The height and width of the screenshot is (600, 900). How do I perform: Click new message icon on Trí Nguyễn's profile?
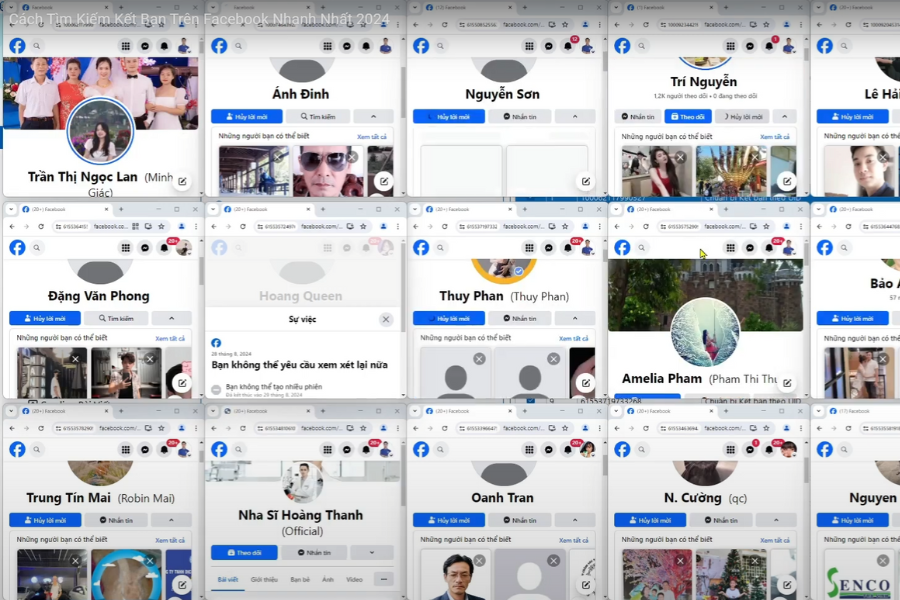(x=787, y=181)
